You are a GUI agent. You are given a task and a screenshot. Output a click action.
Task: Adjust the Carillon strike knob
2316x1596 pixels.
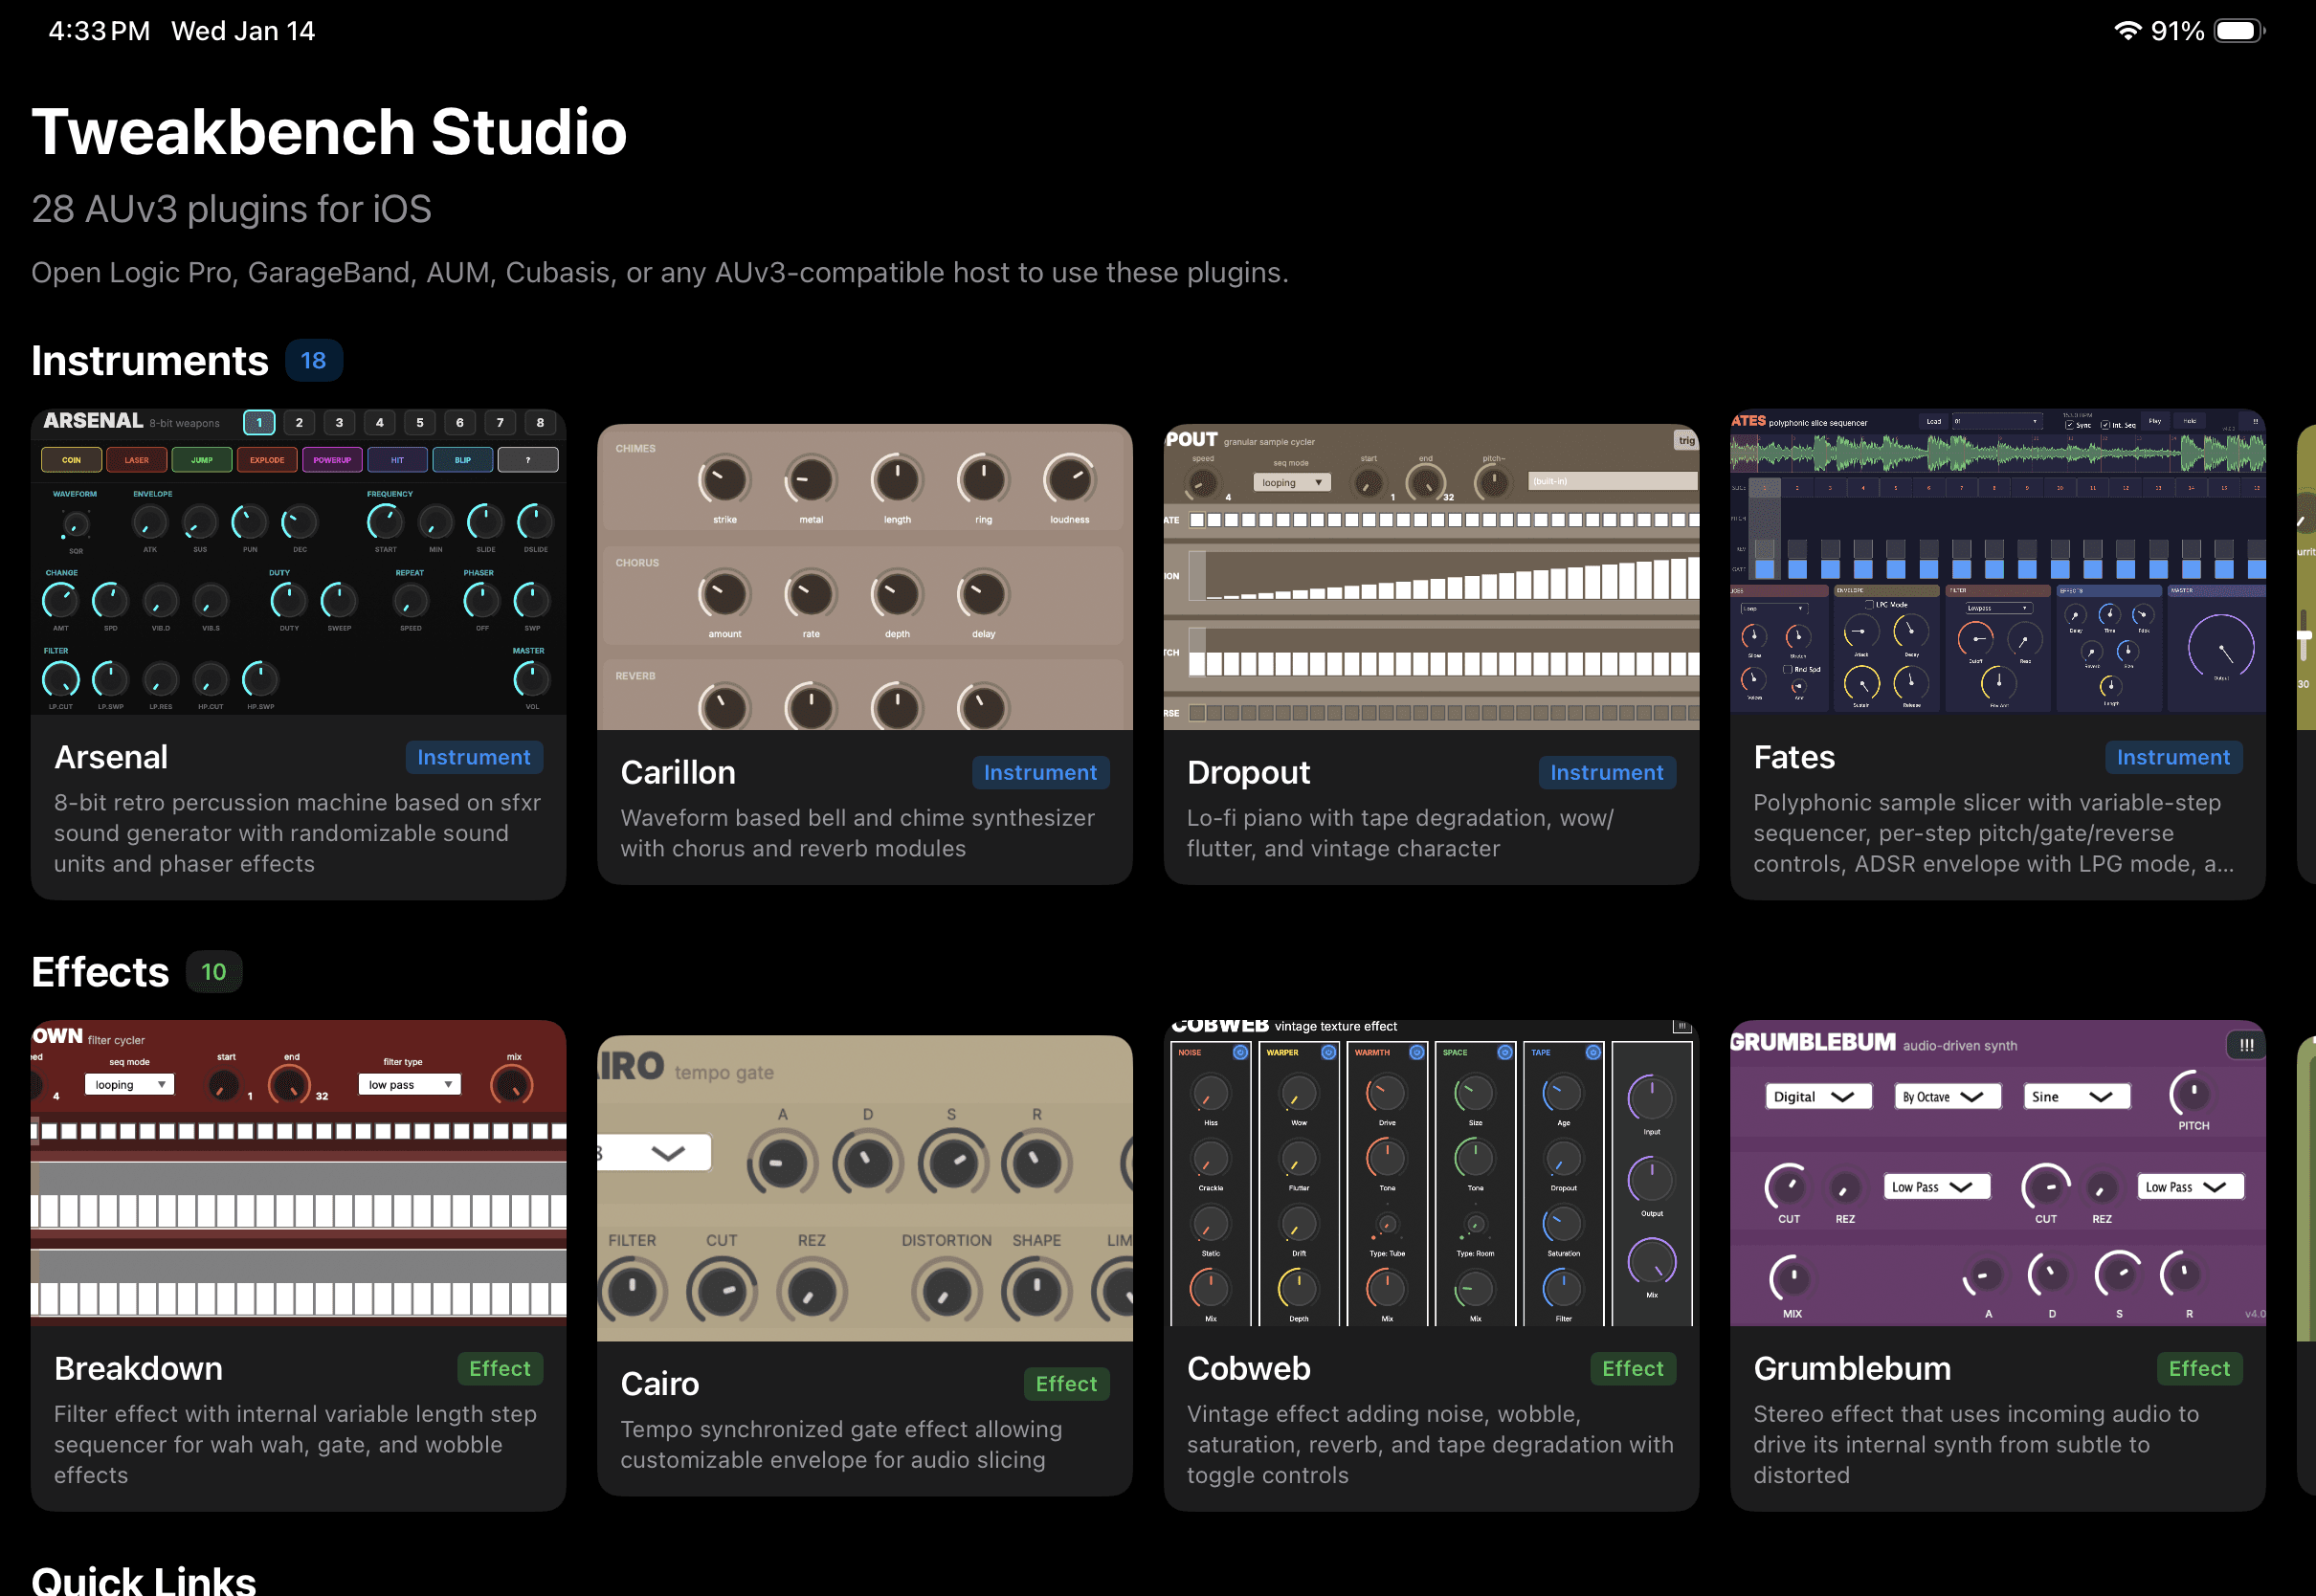pyautogui.click(x=724, y=480)
